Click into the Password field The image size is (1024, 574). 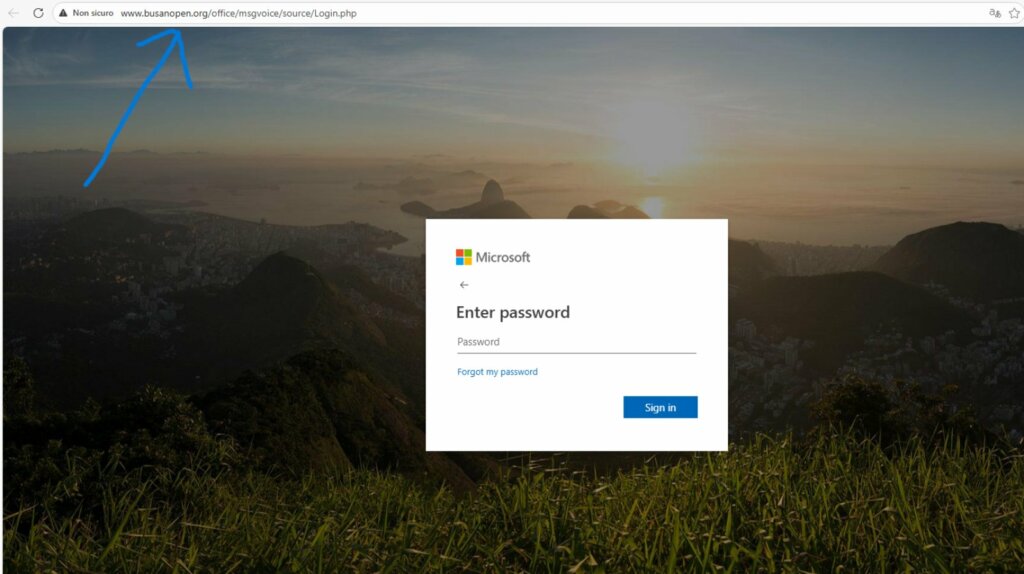(576, 342)
